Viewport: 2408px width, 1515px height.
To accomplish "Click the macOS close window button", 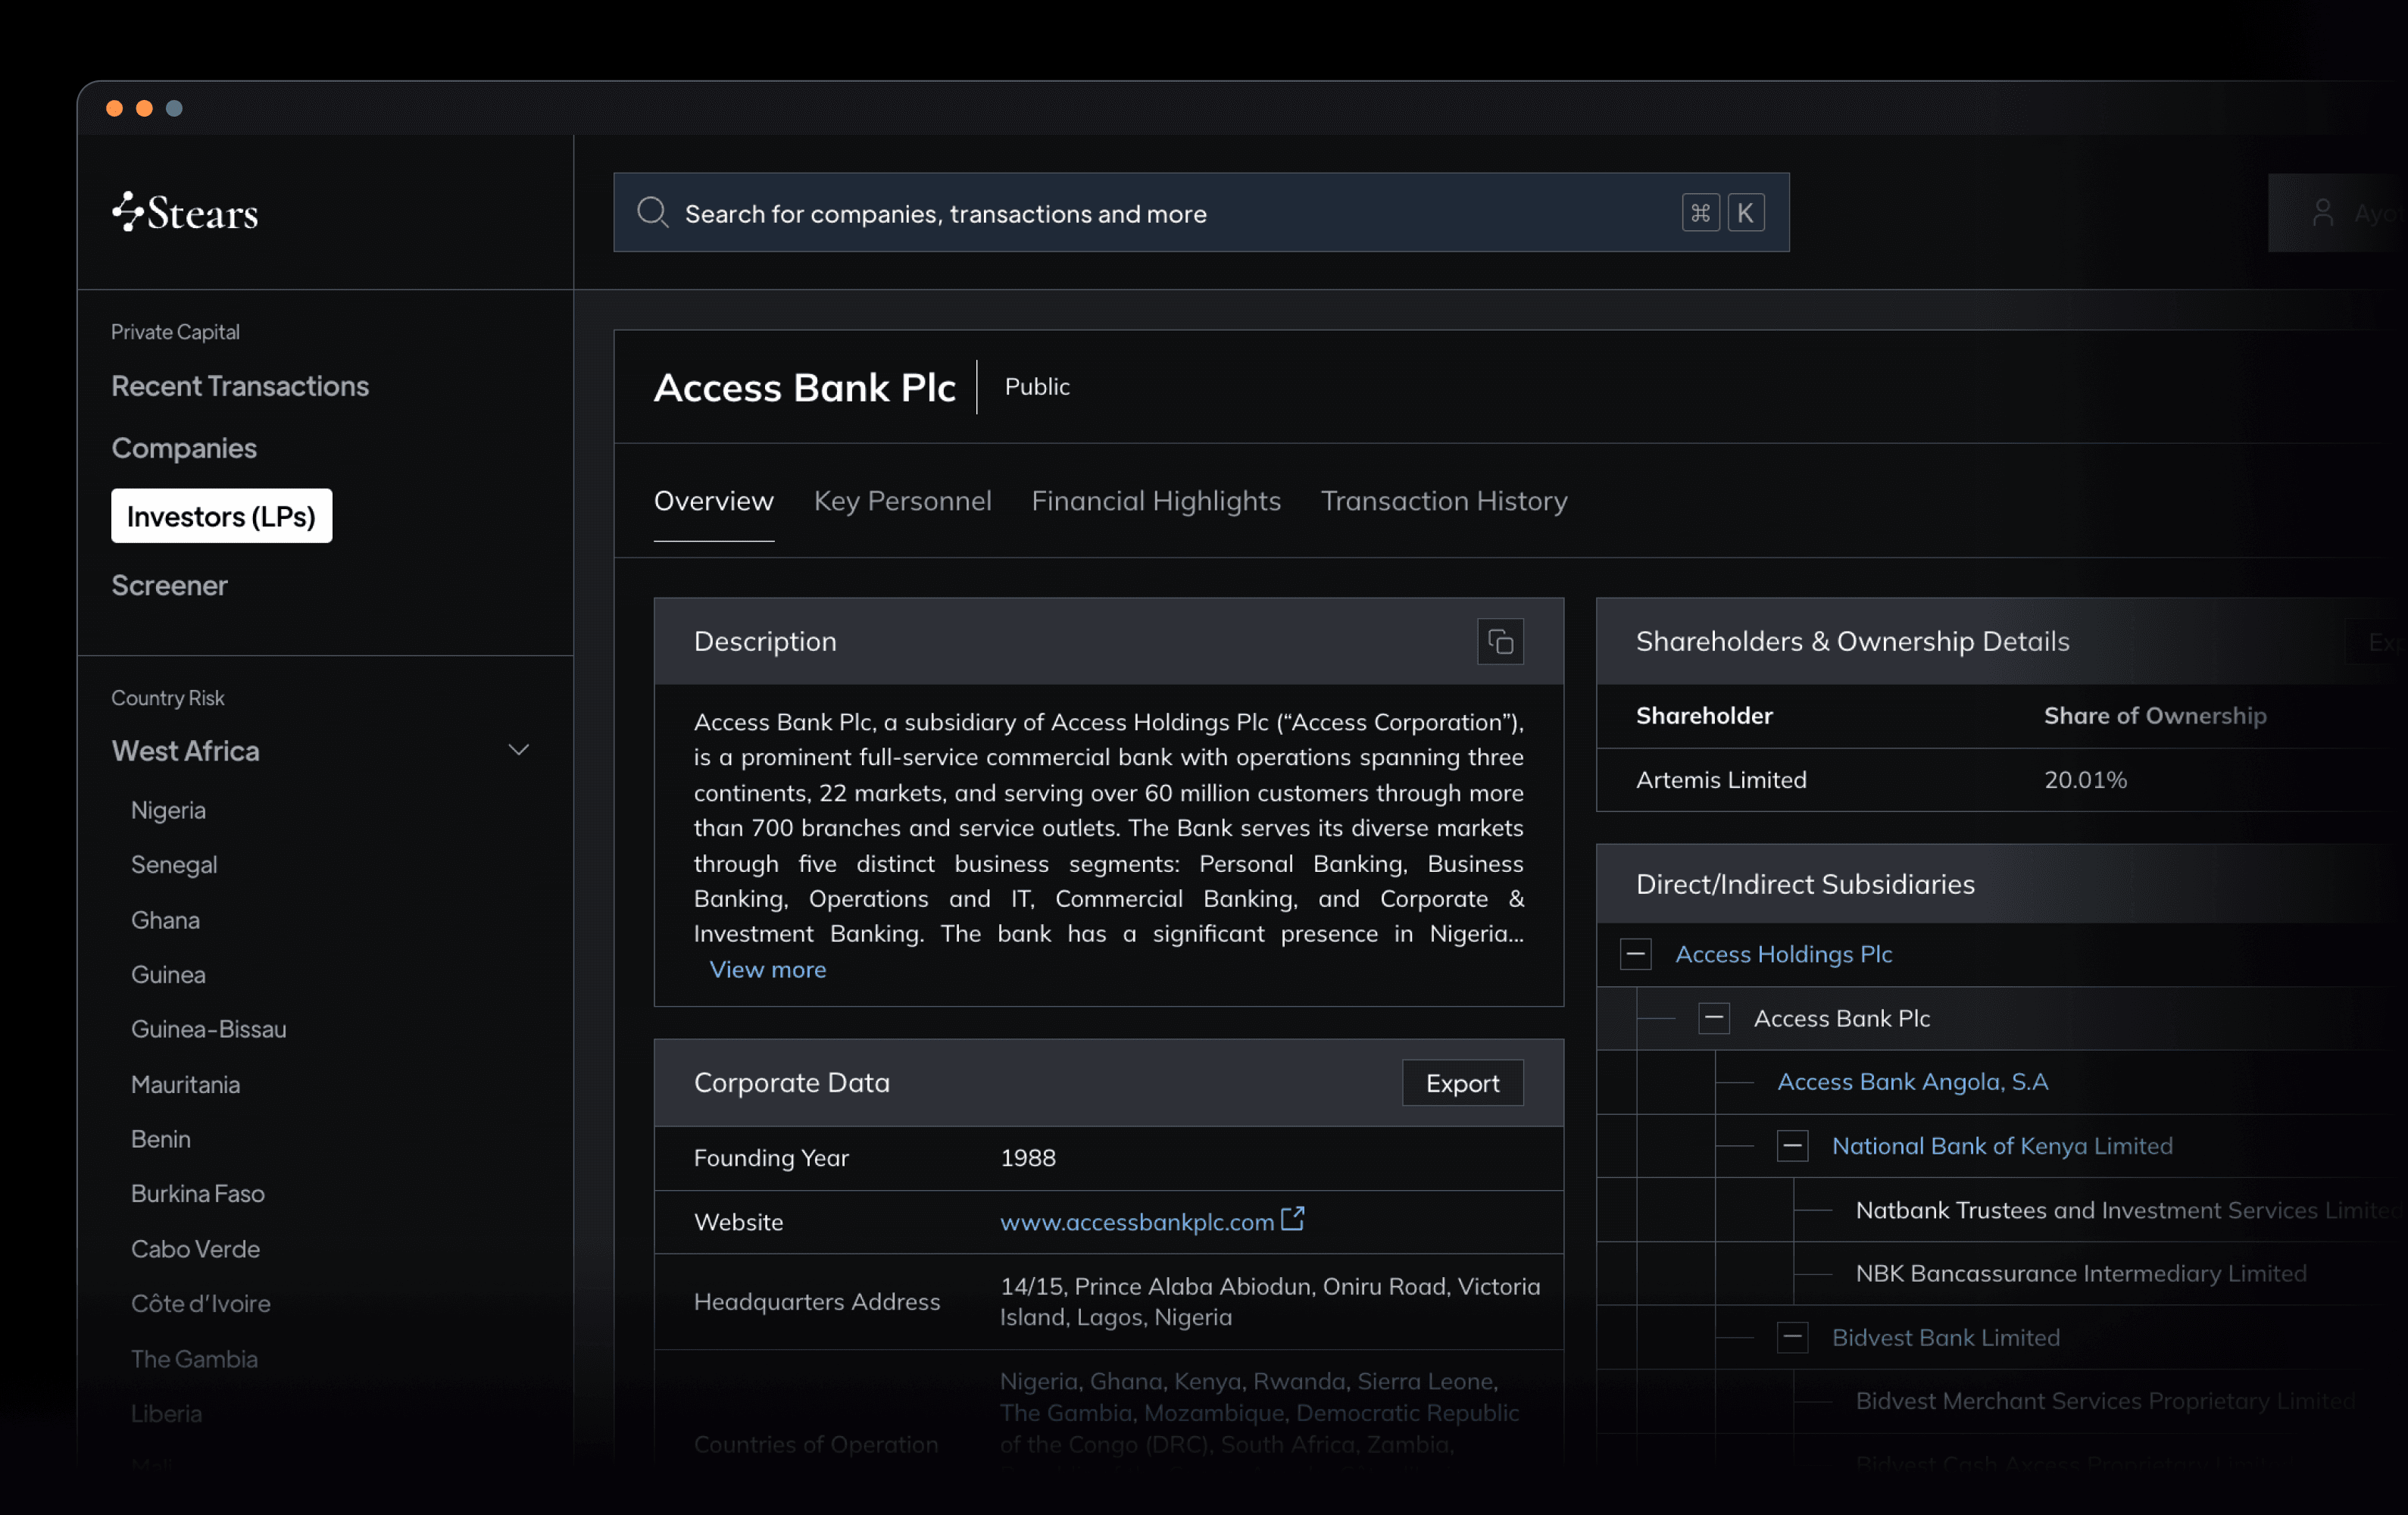I will pos(115,108).
